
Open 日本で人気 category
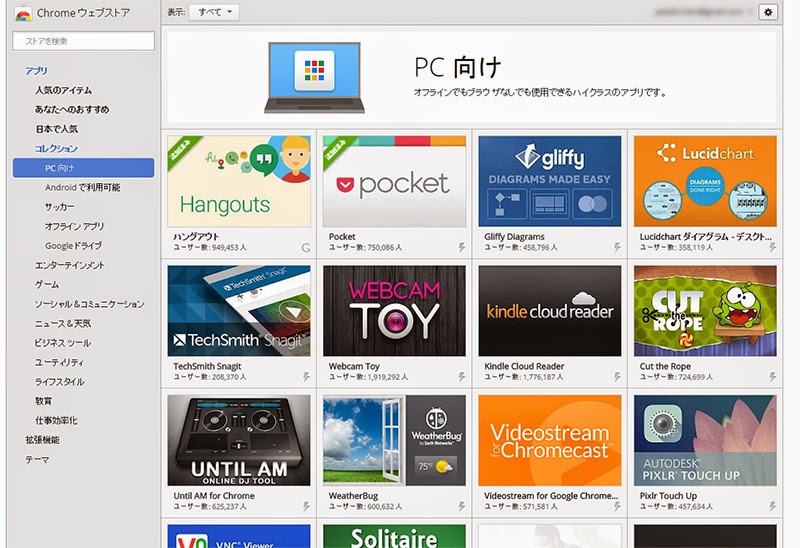(57, 129)
